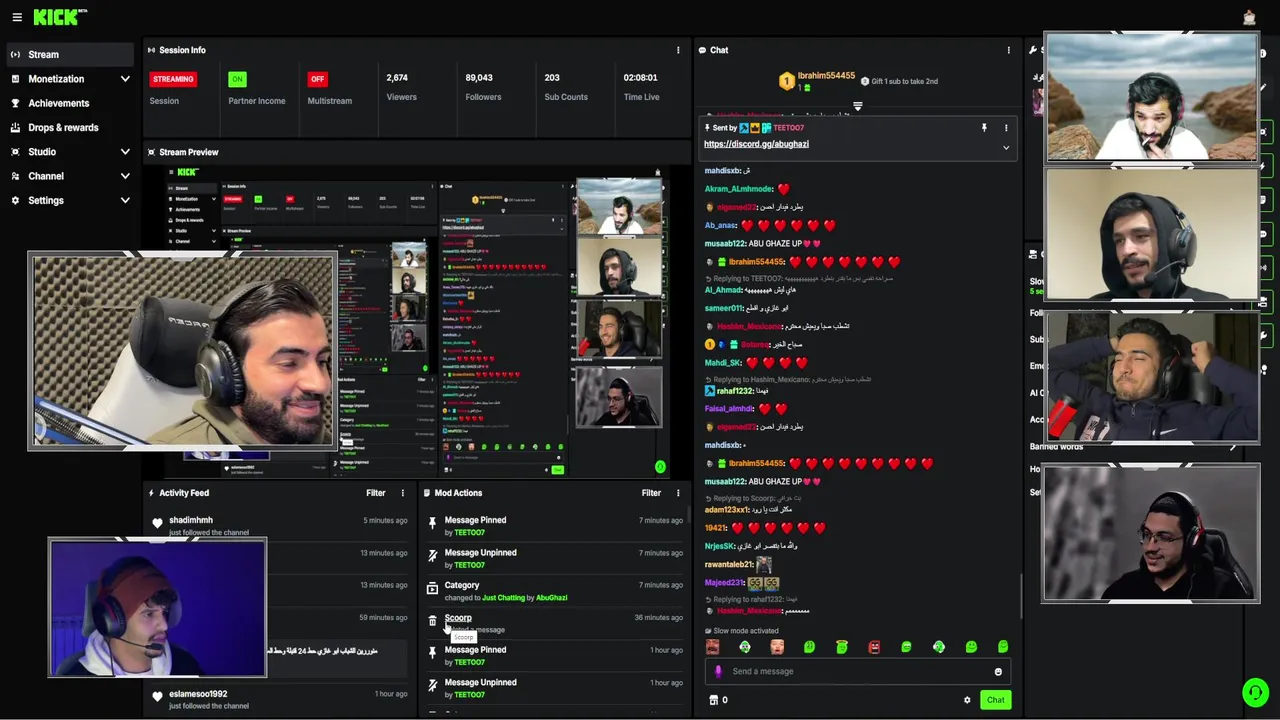Click the STREAMING session badge
Image resolution: width=1280 pixels, height=720 pixels.
point(173,79)
